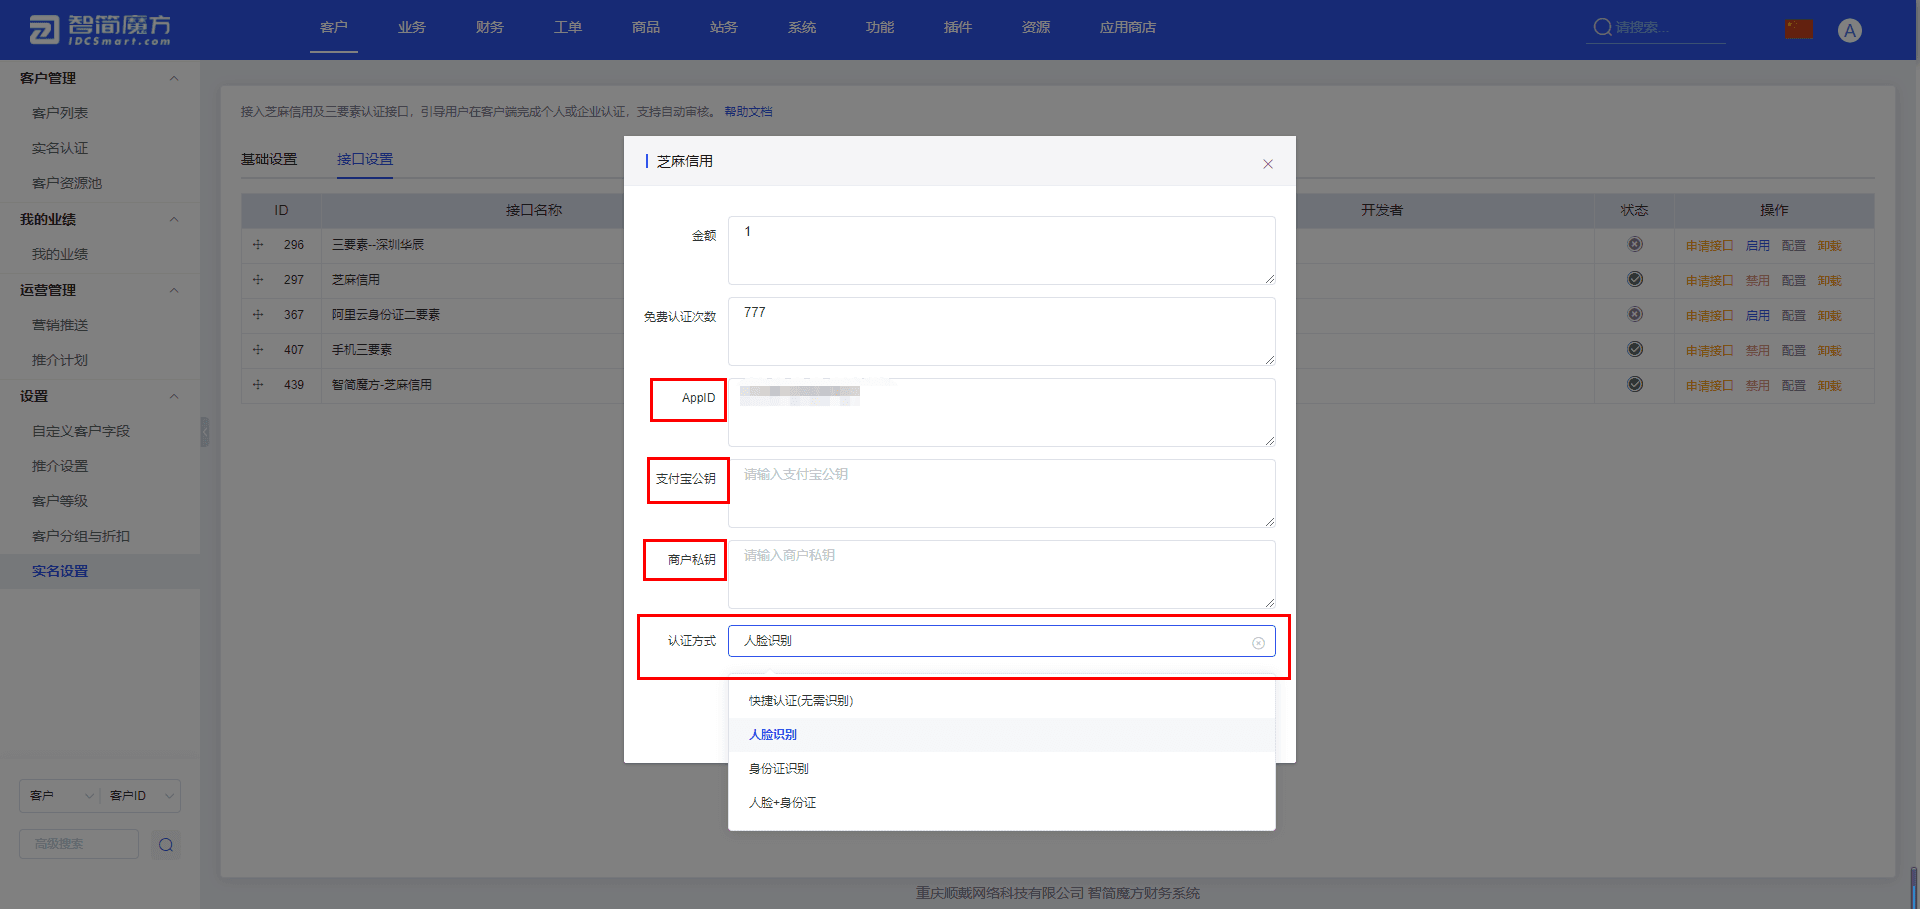Open 客户列表 in sidebar
1920x909 pixels.
coord(60,113)
